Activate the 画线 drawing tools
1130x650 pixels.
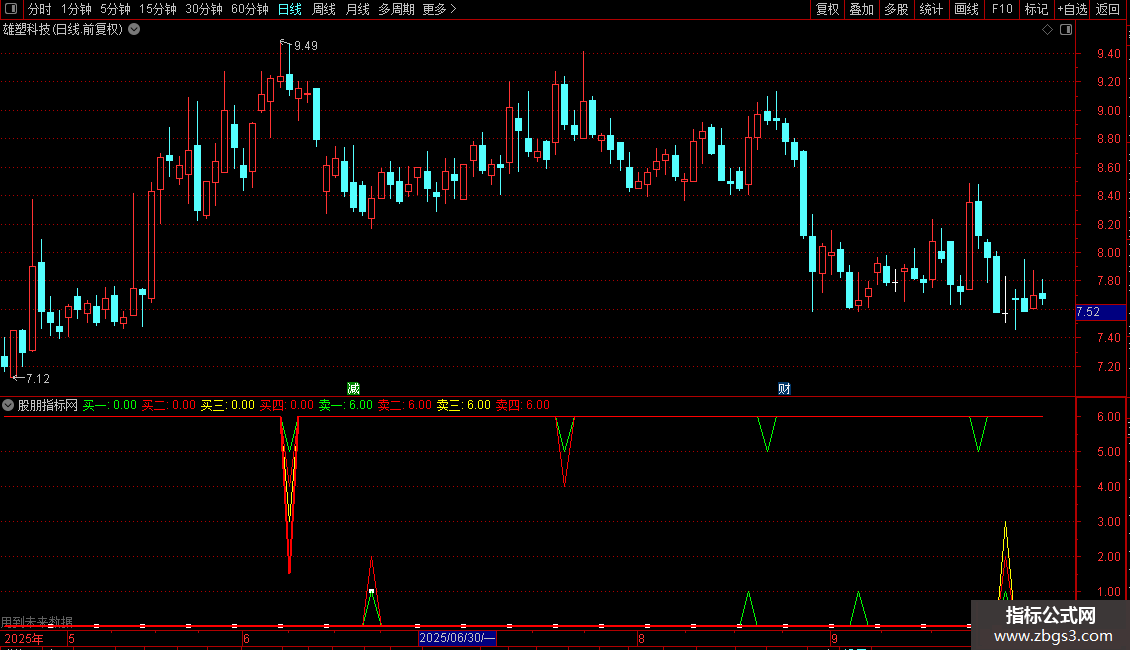(x=966, y=9)
